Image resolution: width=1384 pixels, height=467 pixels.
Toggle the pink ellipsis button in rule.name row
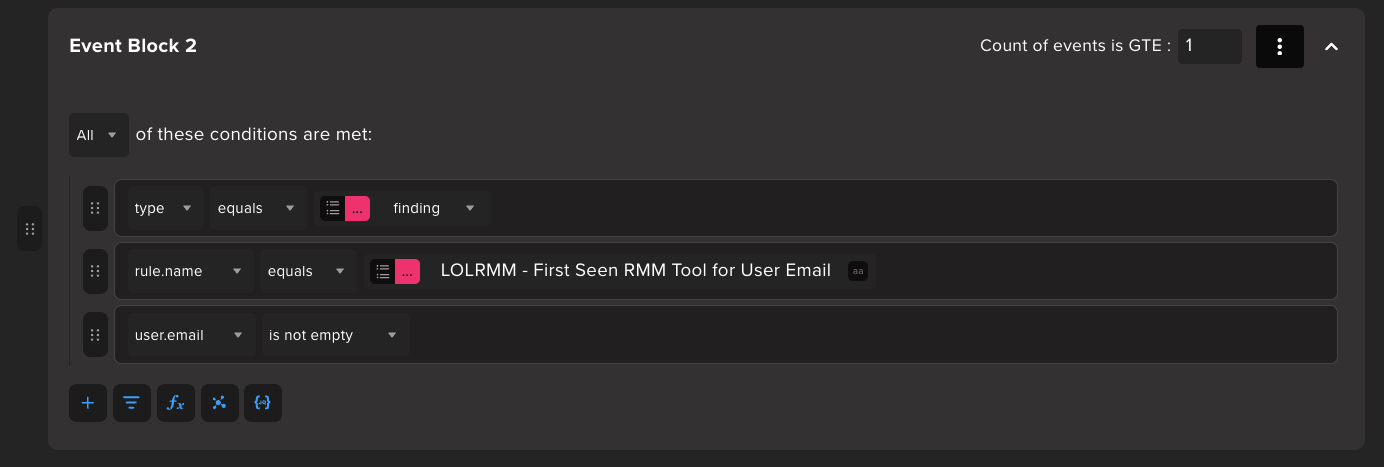(407, 271)
